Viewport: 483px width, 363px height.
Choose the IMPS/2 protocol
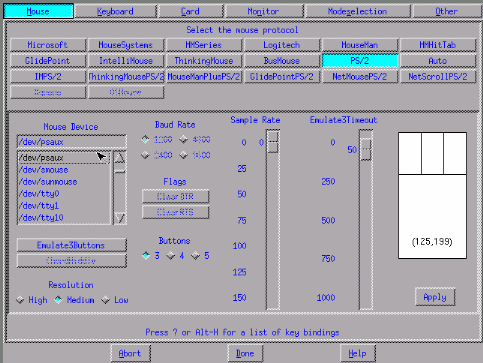click(x=48, y=77)
